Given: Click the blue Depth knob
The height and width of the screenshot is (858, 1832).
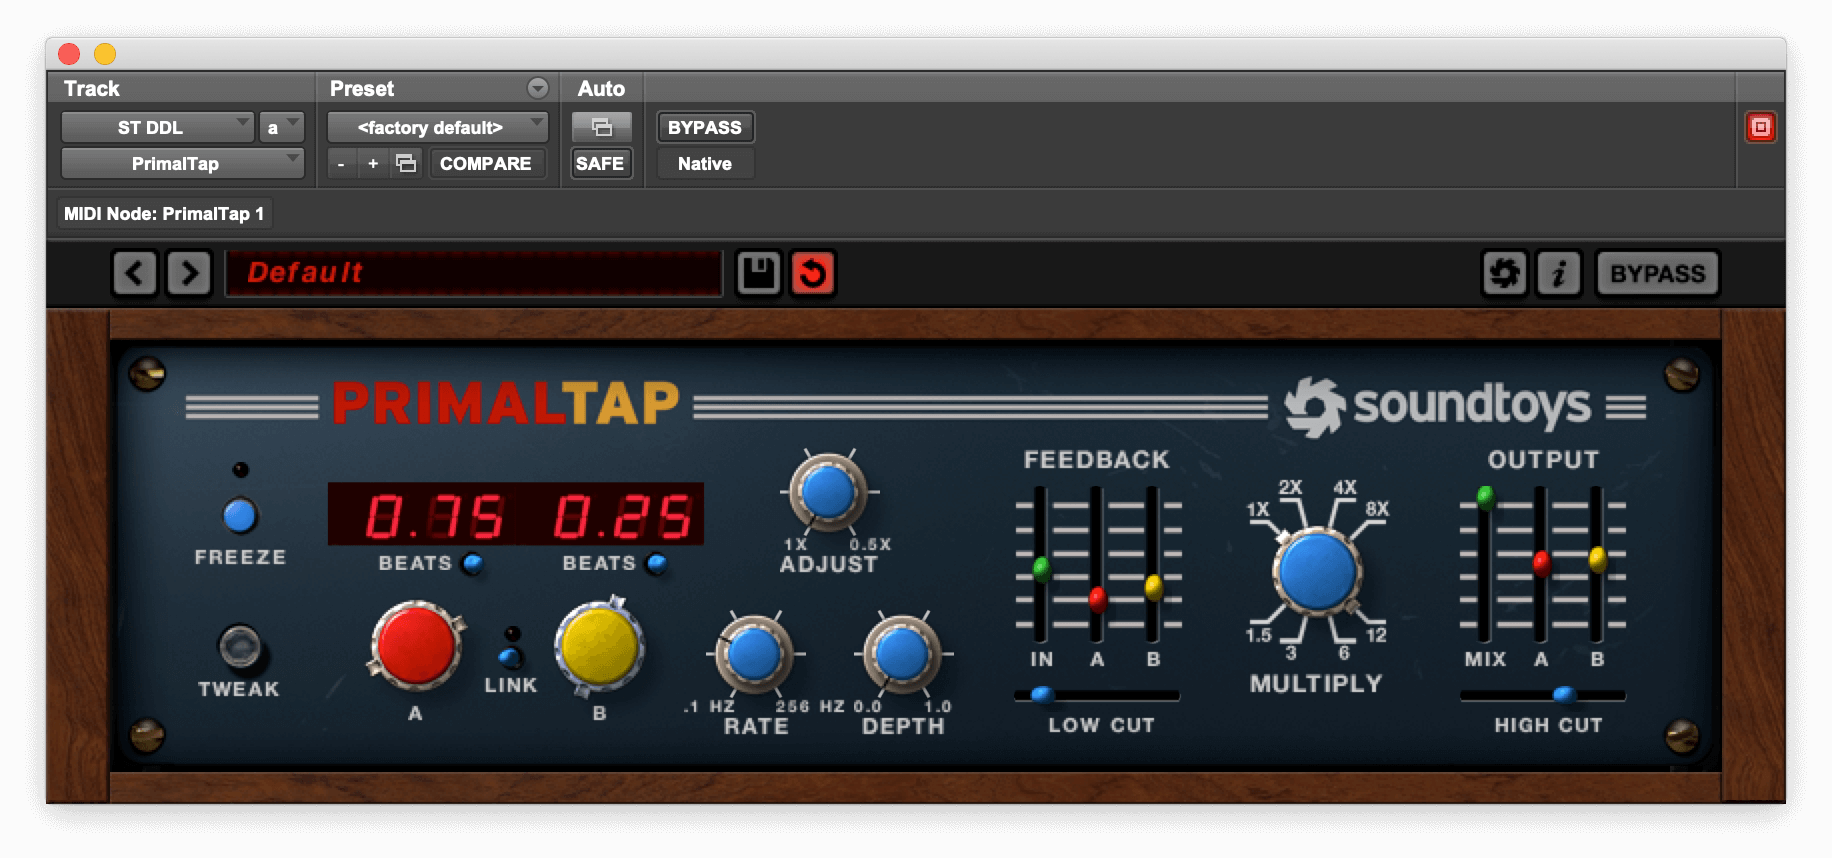Looking at the screenshot, I should pyautogui.click(x=902, y=655).
